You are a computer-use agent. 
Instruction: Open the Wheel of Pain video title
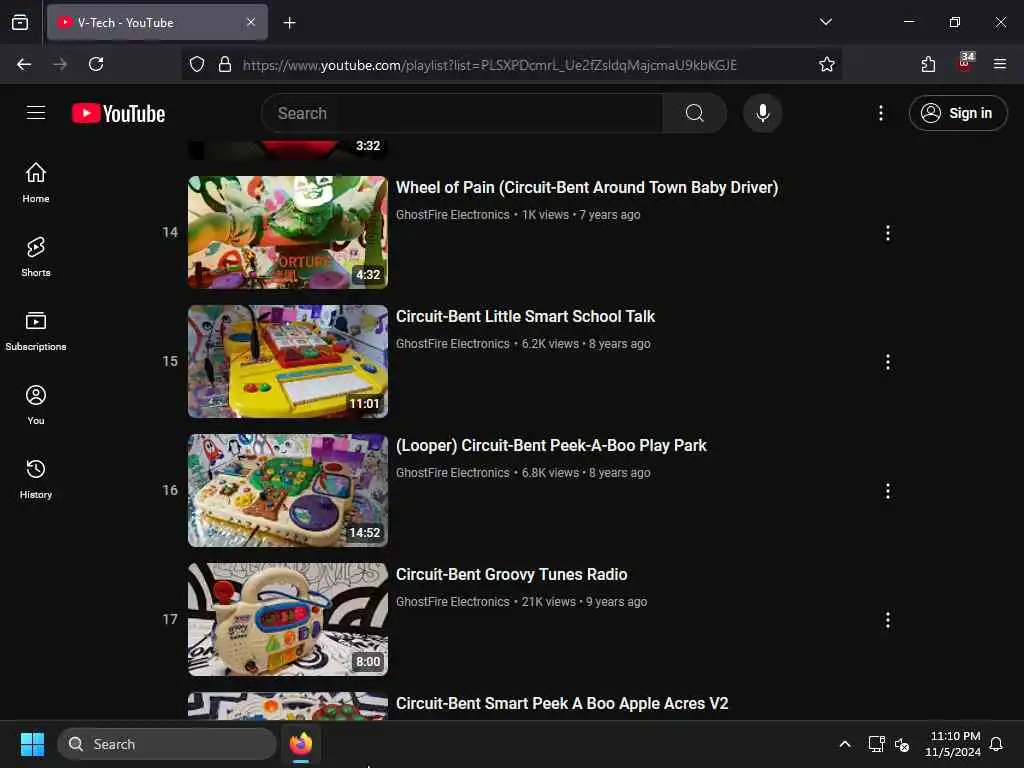[587, 187]
